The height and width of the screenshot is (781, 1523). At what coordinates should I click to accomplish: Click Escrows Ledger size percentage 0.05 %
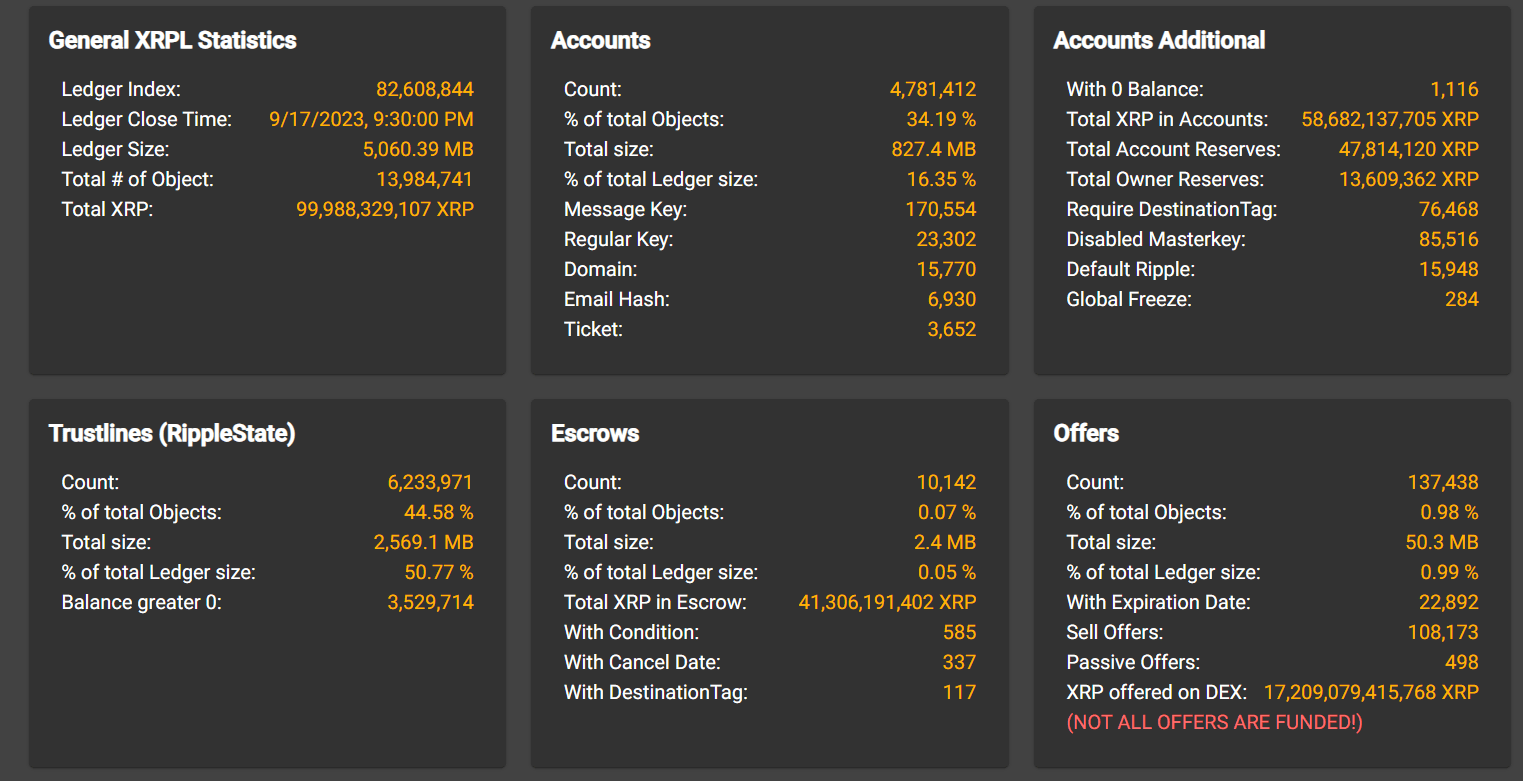coord(947,572)
